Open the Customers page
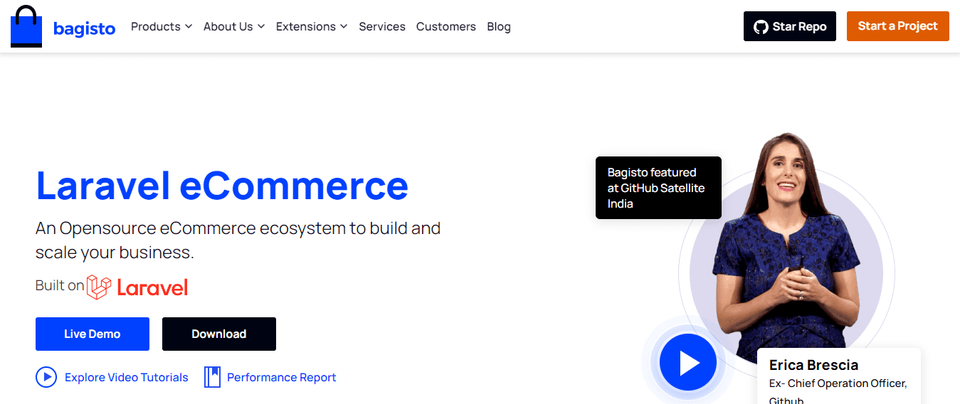The width and height of the screenshot is (960, 404). (446, 26)
